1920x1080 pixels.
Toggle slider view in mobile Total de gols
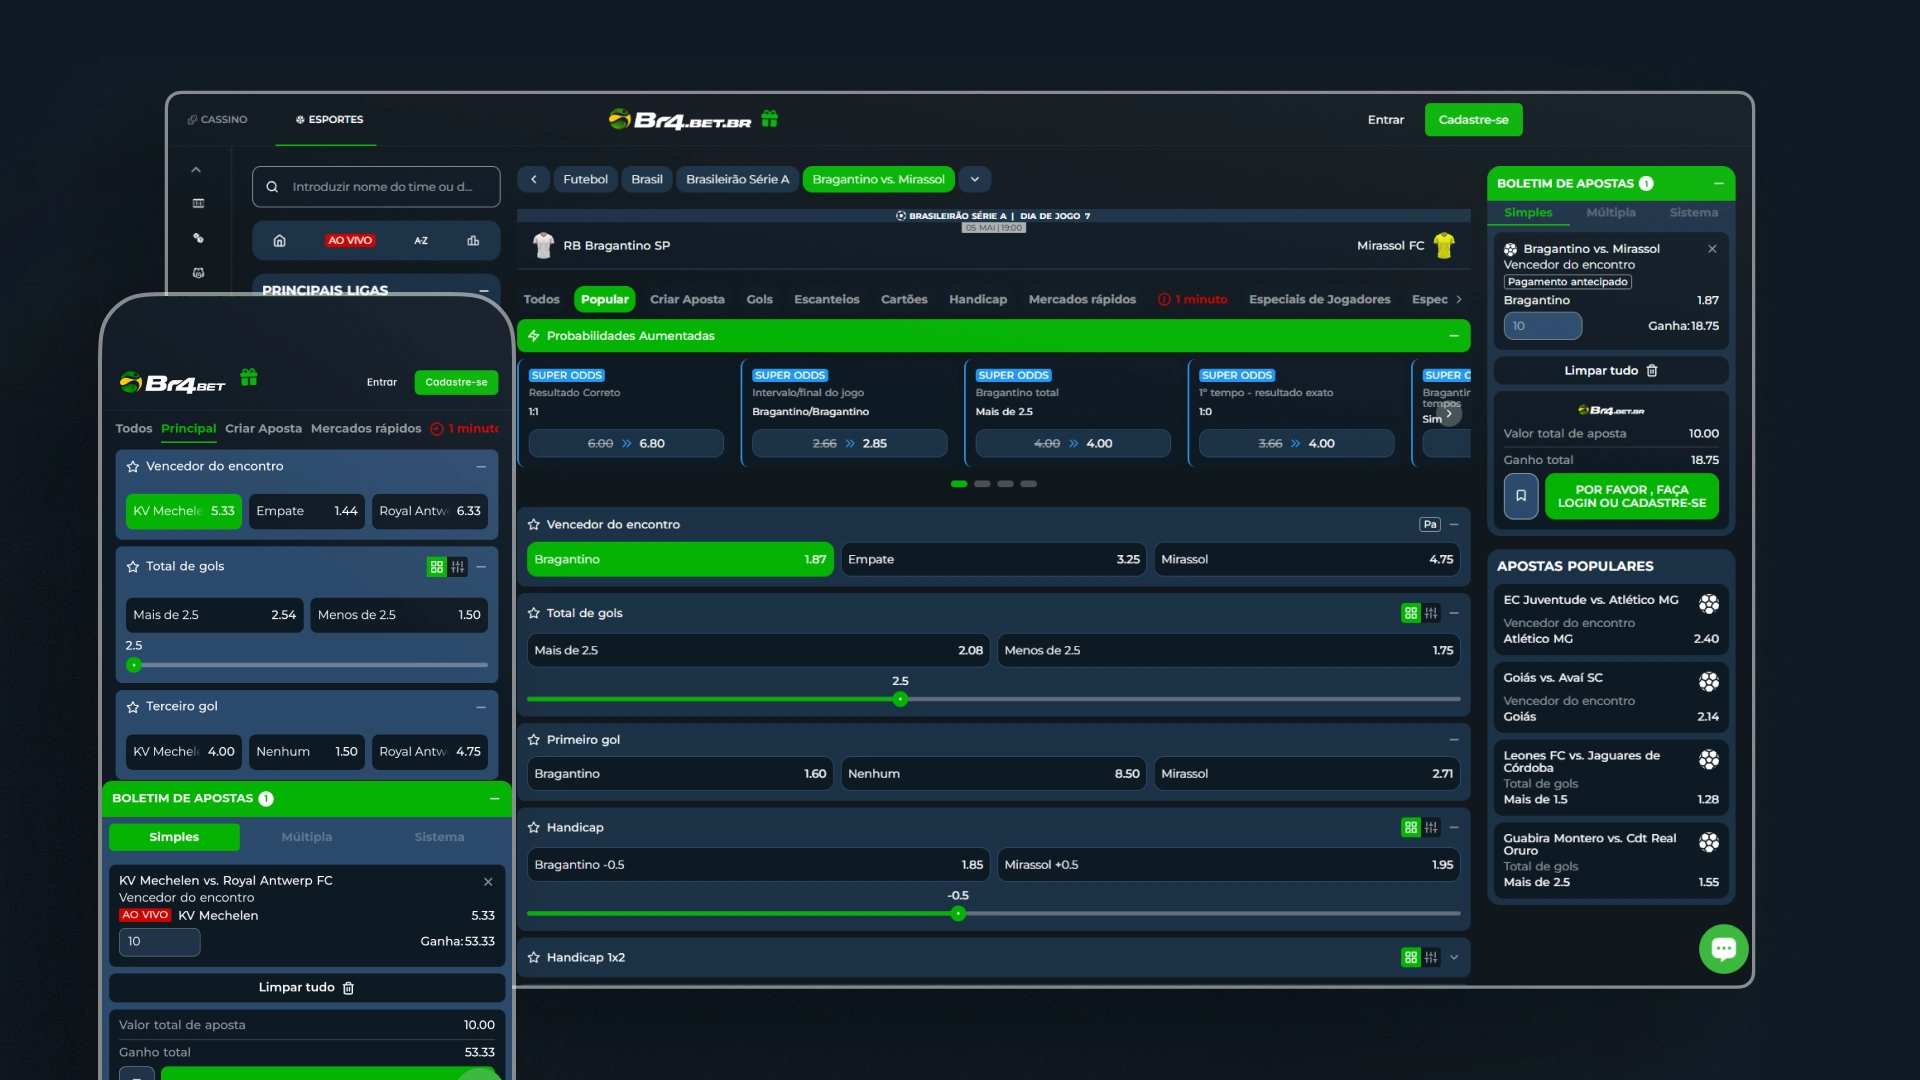[x=458, y=567]
